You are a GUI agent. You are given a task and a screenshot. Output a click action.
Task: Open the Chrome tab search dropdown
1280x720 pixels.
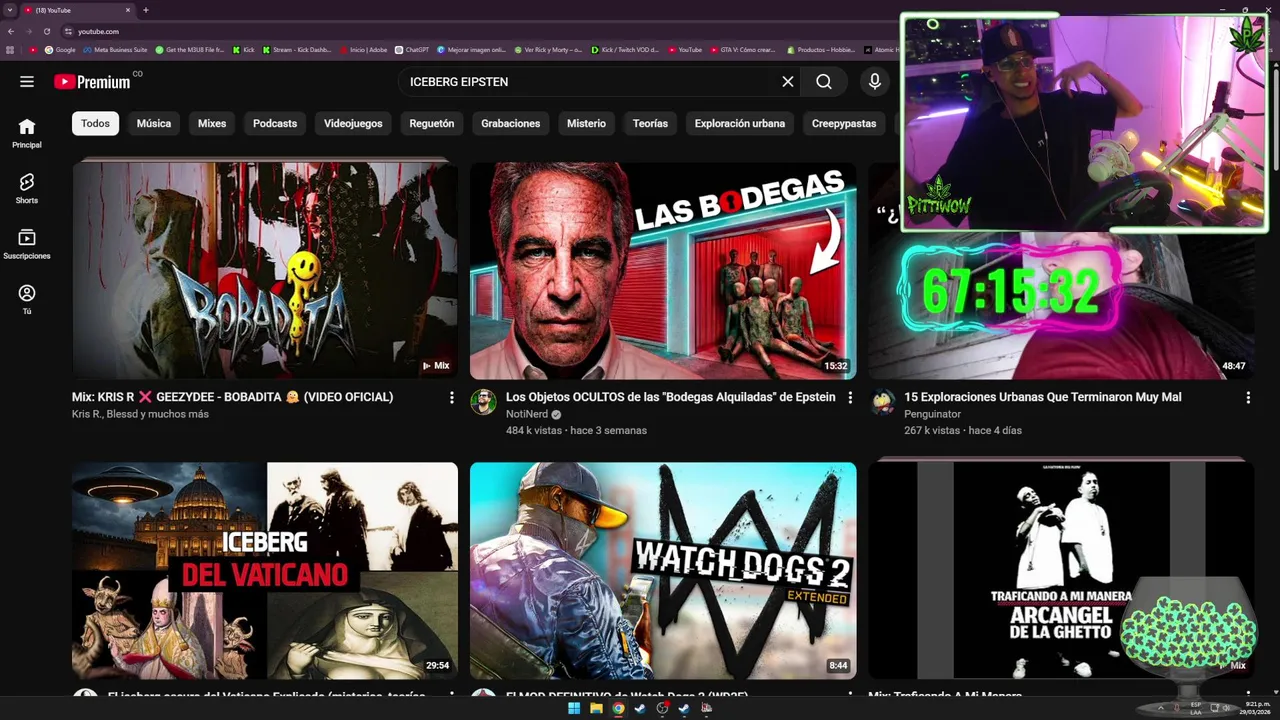tap(10, 10)
